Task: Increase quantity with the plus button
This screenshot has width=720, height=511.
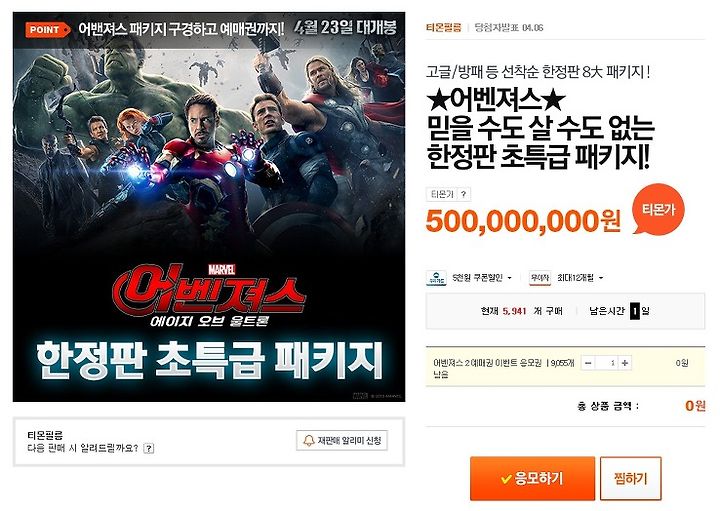Action: coord(624,363)
